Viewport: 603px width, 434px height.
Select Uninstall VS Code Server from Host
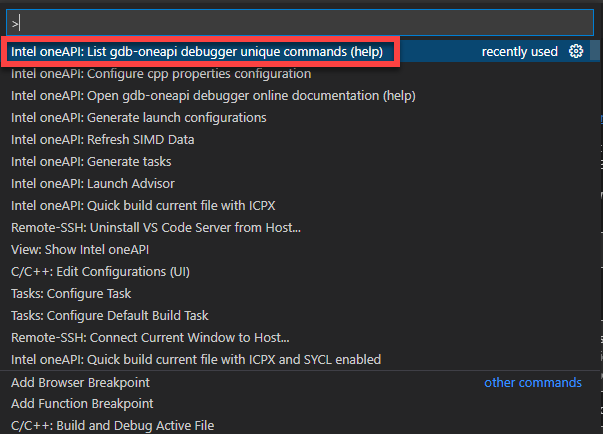pyautogui.click(x=156, y=228)
